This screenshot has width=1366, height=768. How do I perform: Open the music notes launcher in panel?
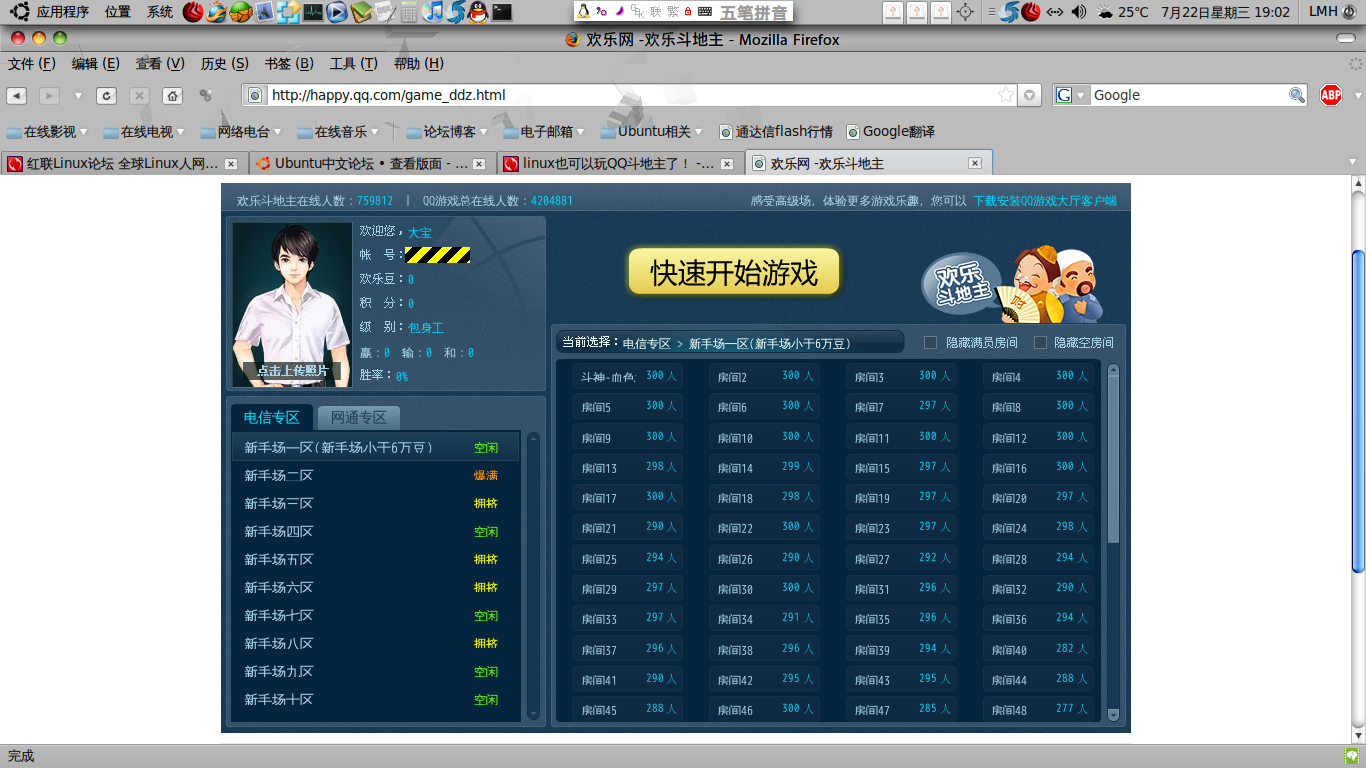pyautogui.click(x=432, y=12)
